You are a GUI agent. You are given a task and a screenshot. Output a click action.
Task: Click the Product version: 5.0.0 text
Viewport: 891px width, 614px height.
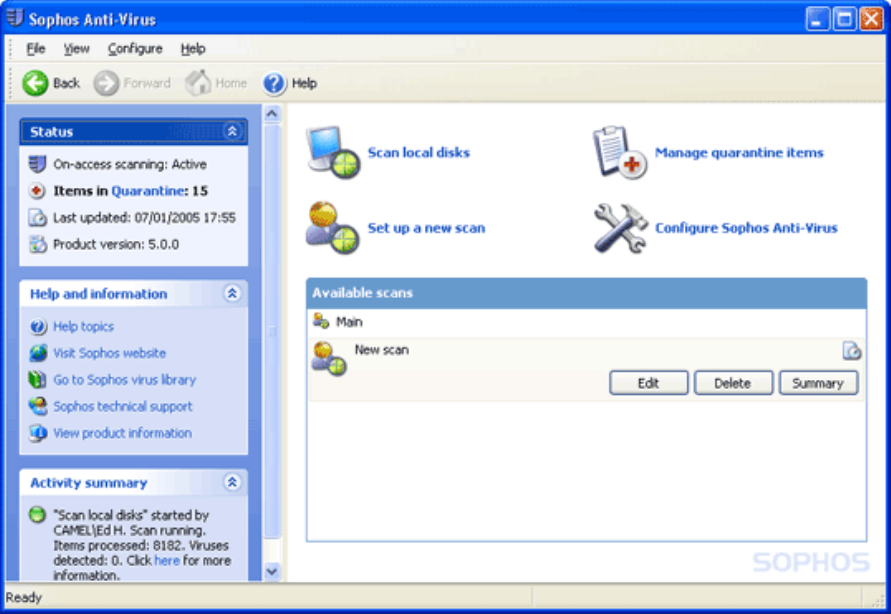116,244
